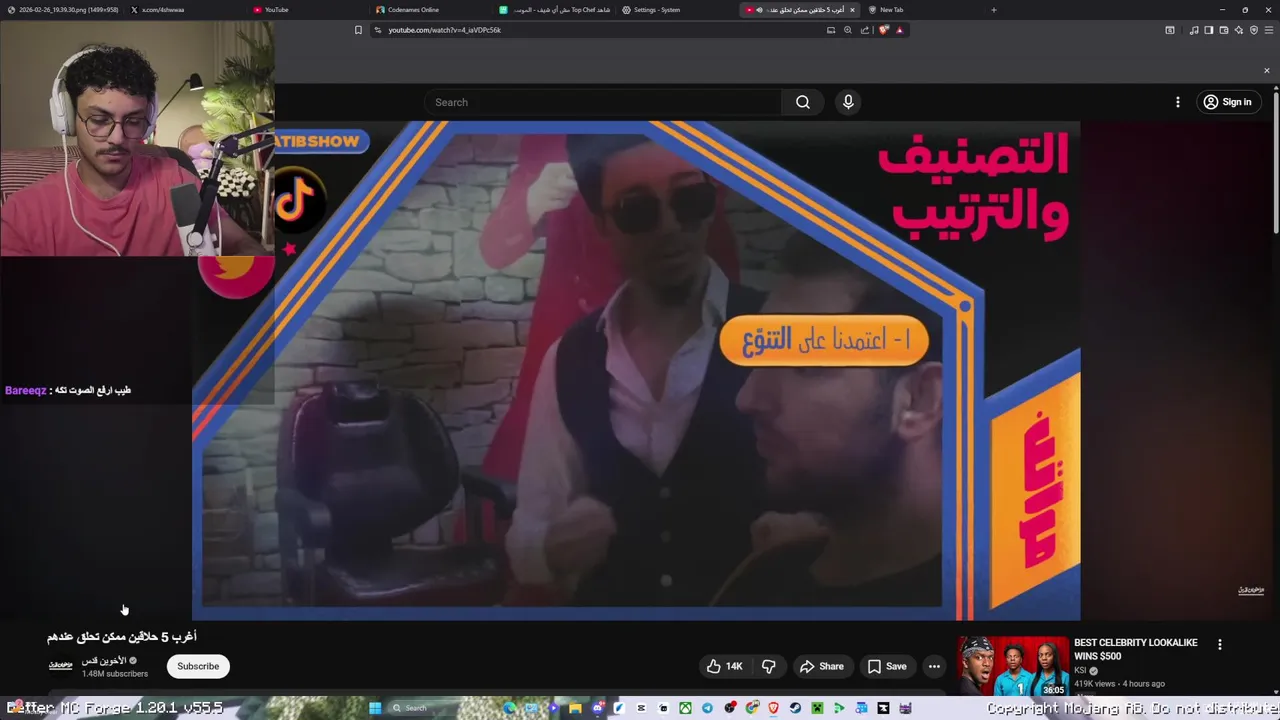Switch to the x.com tab

pos(185,10)
